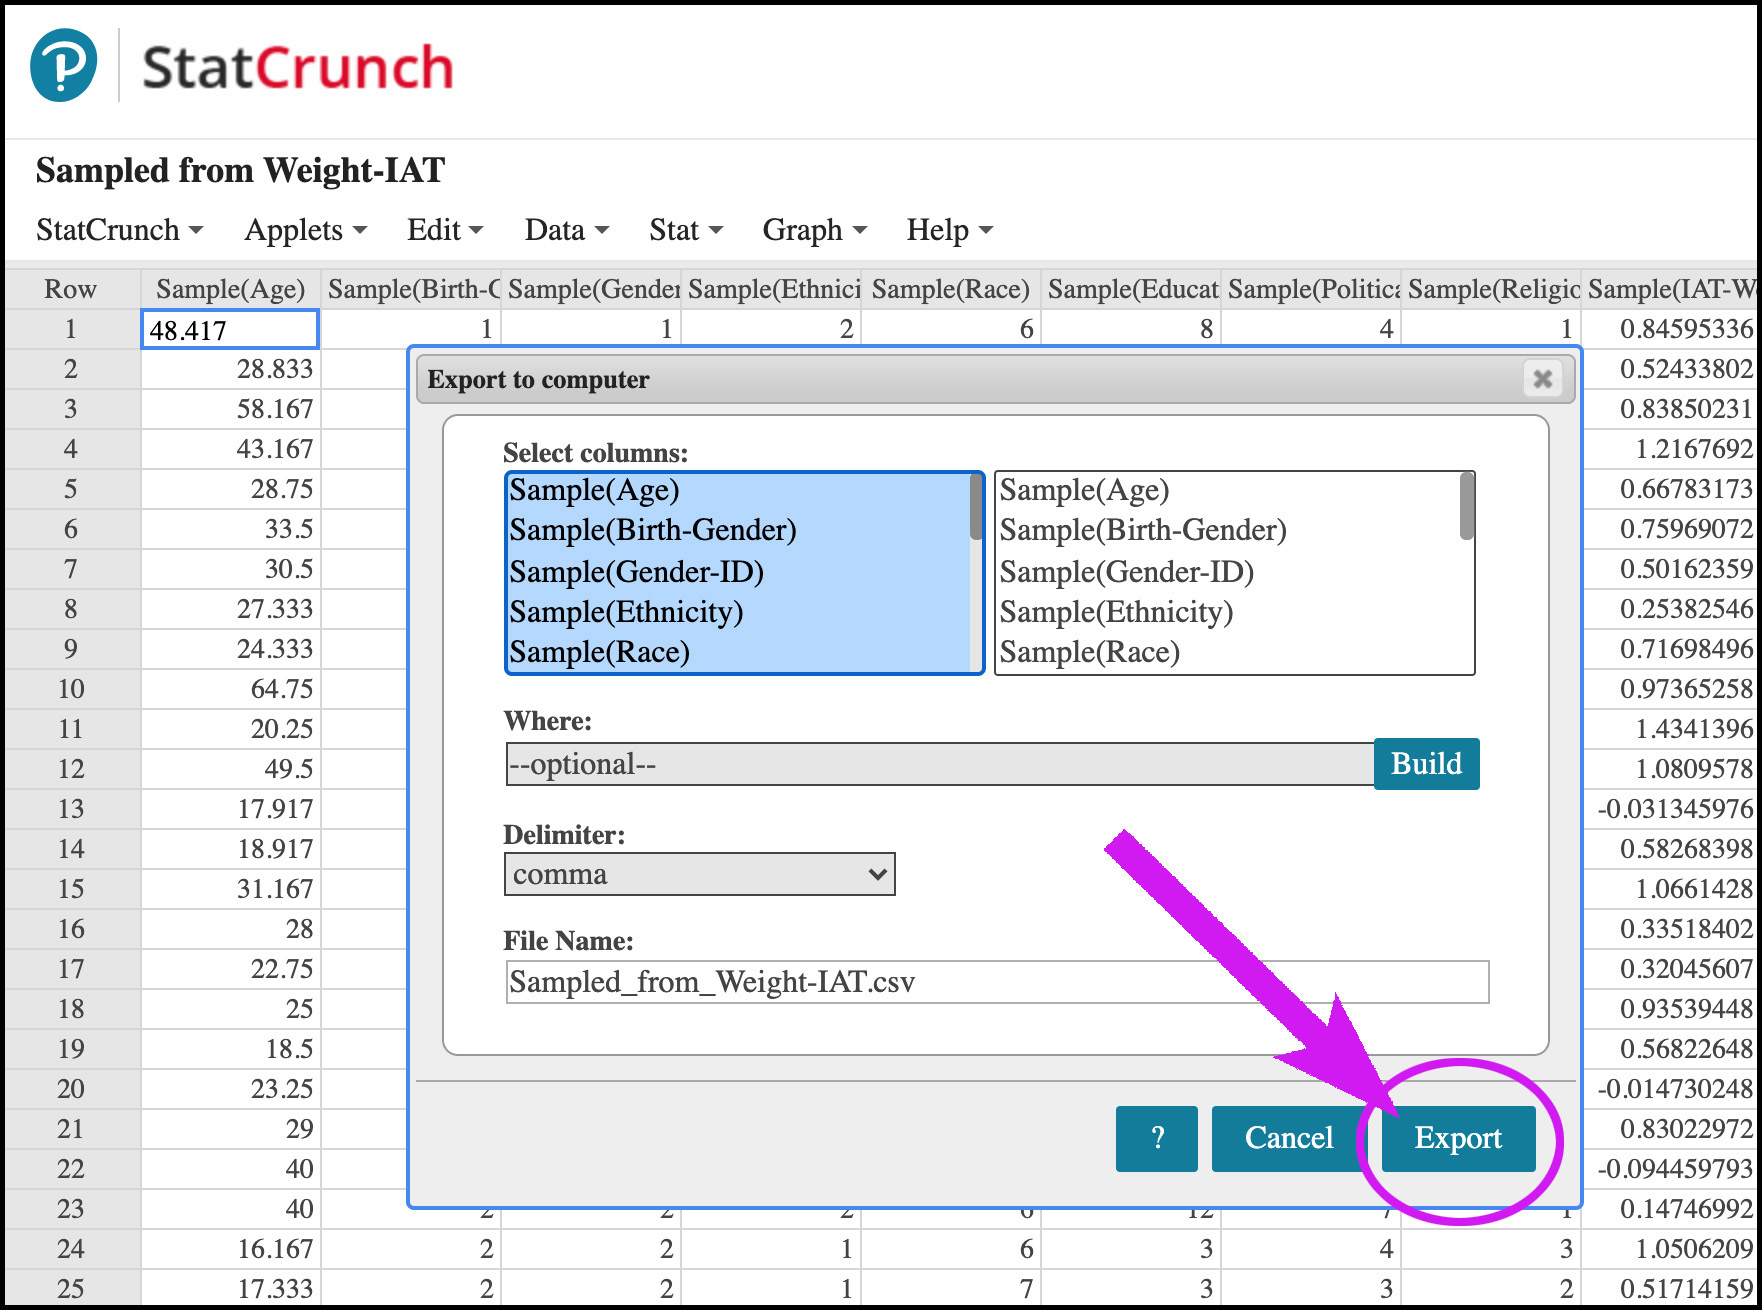Image resolution: width=1762 pixels, height=1310 pixels.
Task: Click the question mark help button
Action: [x=1157, y=1138]
